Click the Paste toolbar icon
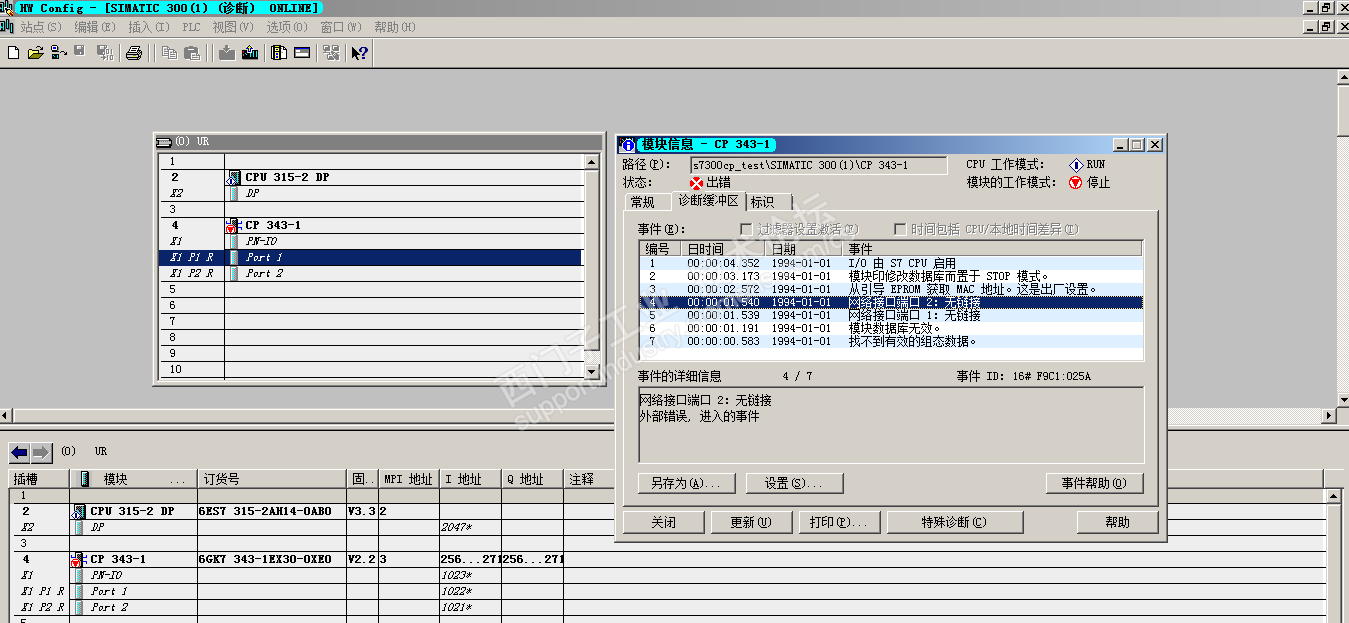 pos(192,53)
